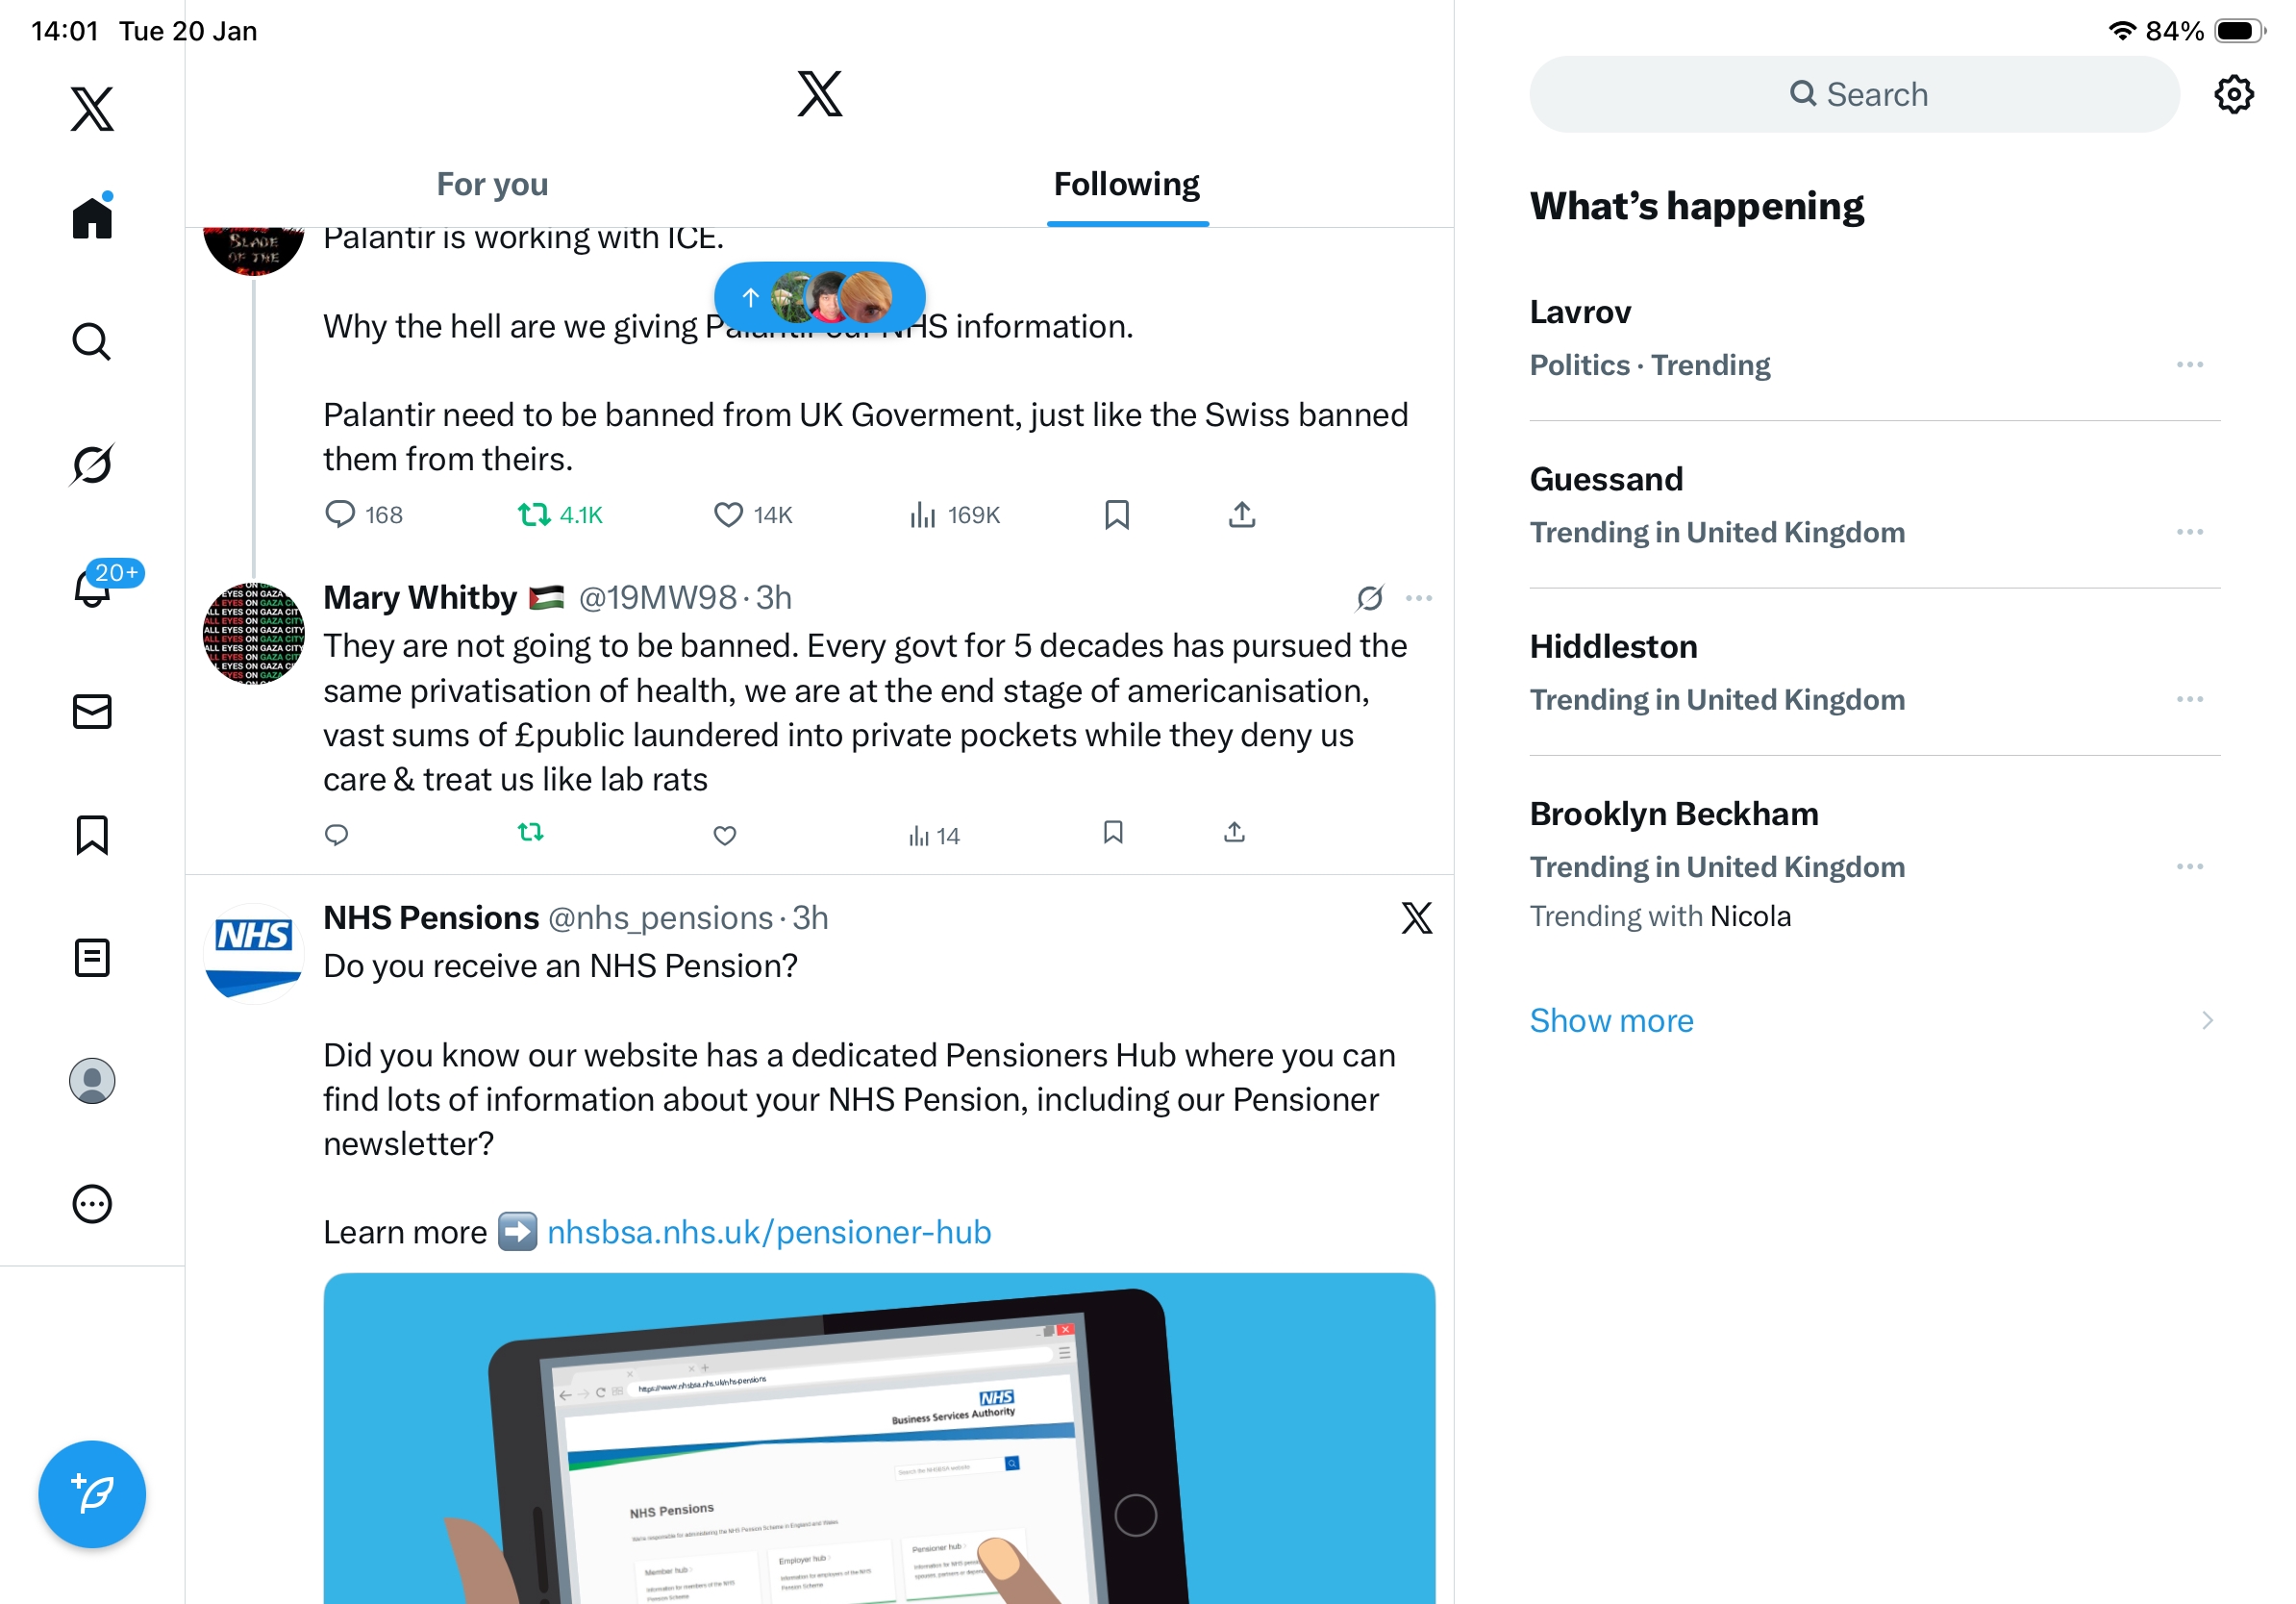Open Lists icon in sidebar

92,957
